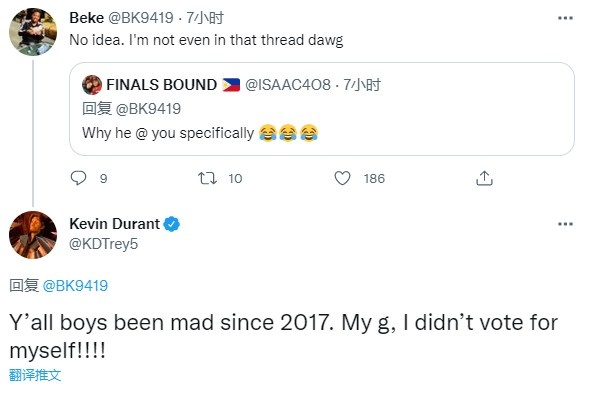590x398 pixels.
Task: Click the reply speech-bubble icon on Beke's tweet
Action: 78,178
